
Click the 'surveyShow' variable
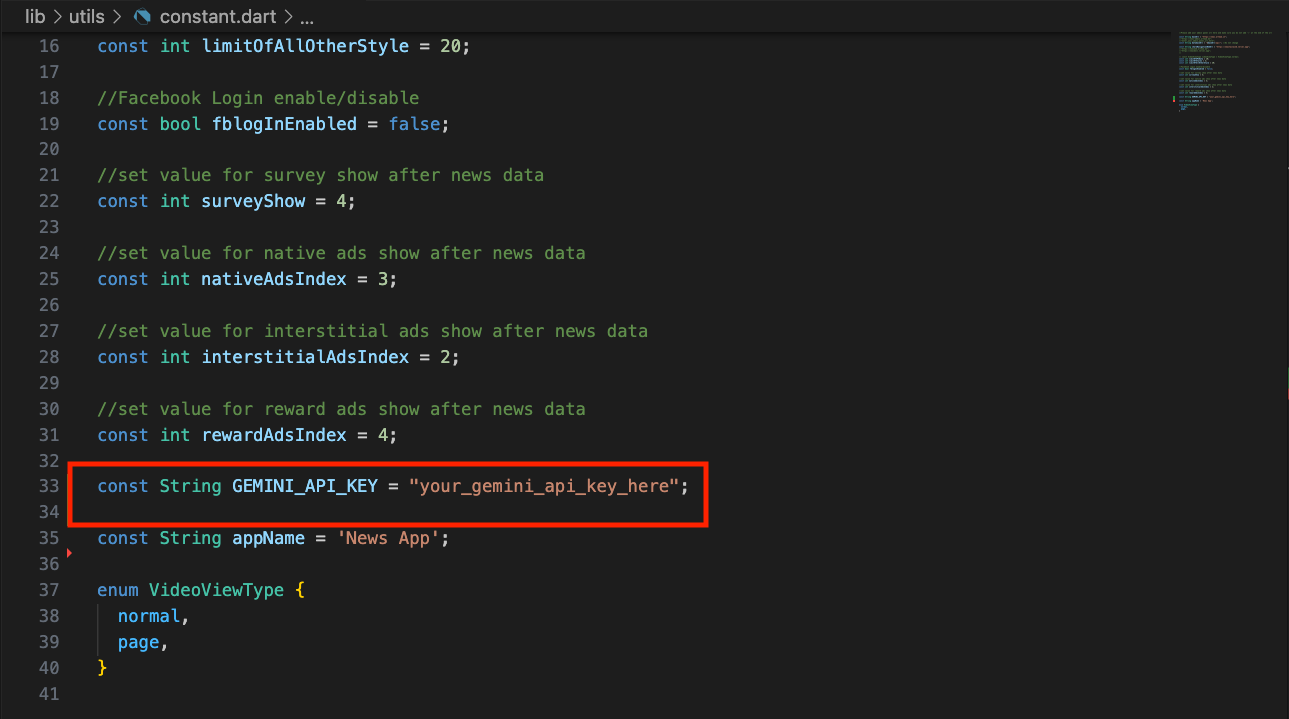tap(253, 201)
